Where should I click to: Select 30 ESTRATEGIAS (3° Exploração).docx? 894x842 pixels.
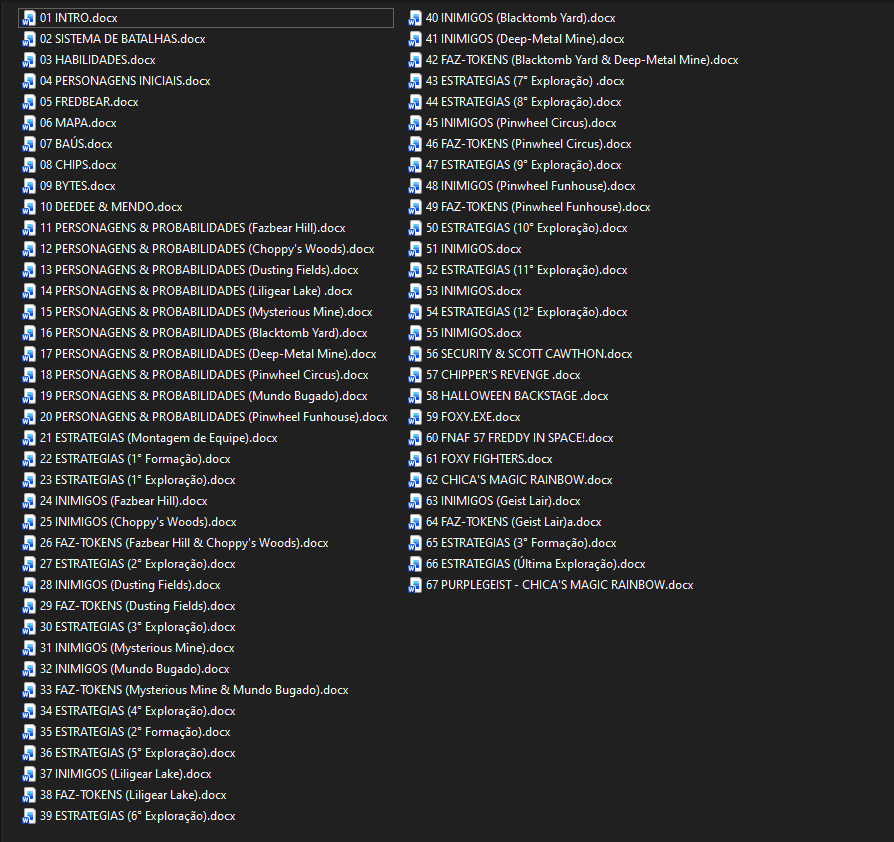[137, 627]
